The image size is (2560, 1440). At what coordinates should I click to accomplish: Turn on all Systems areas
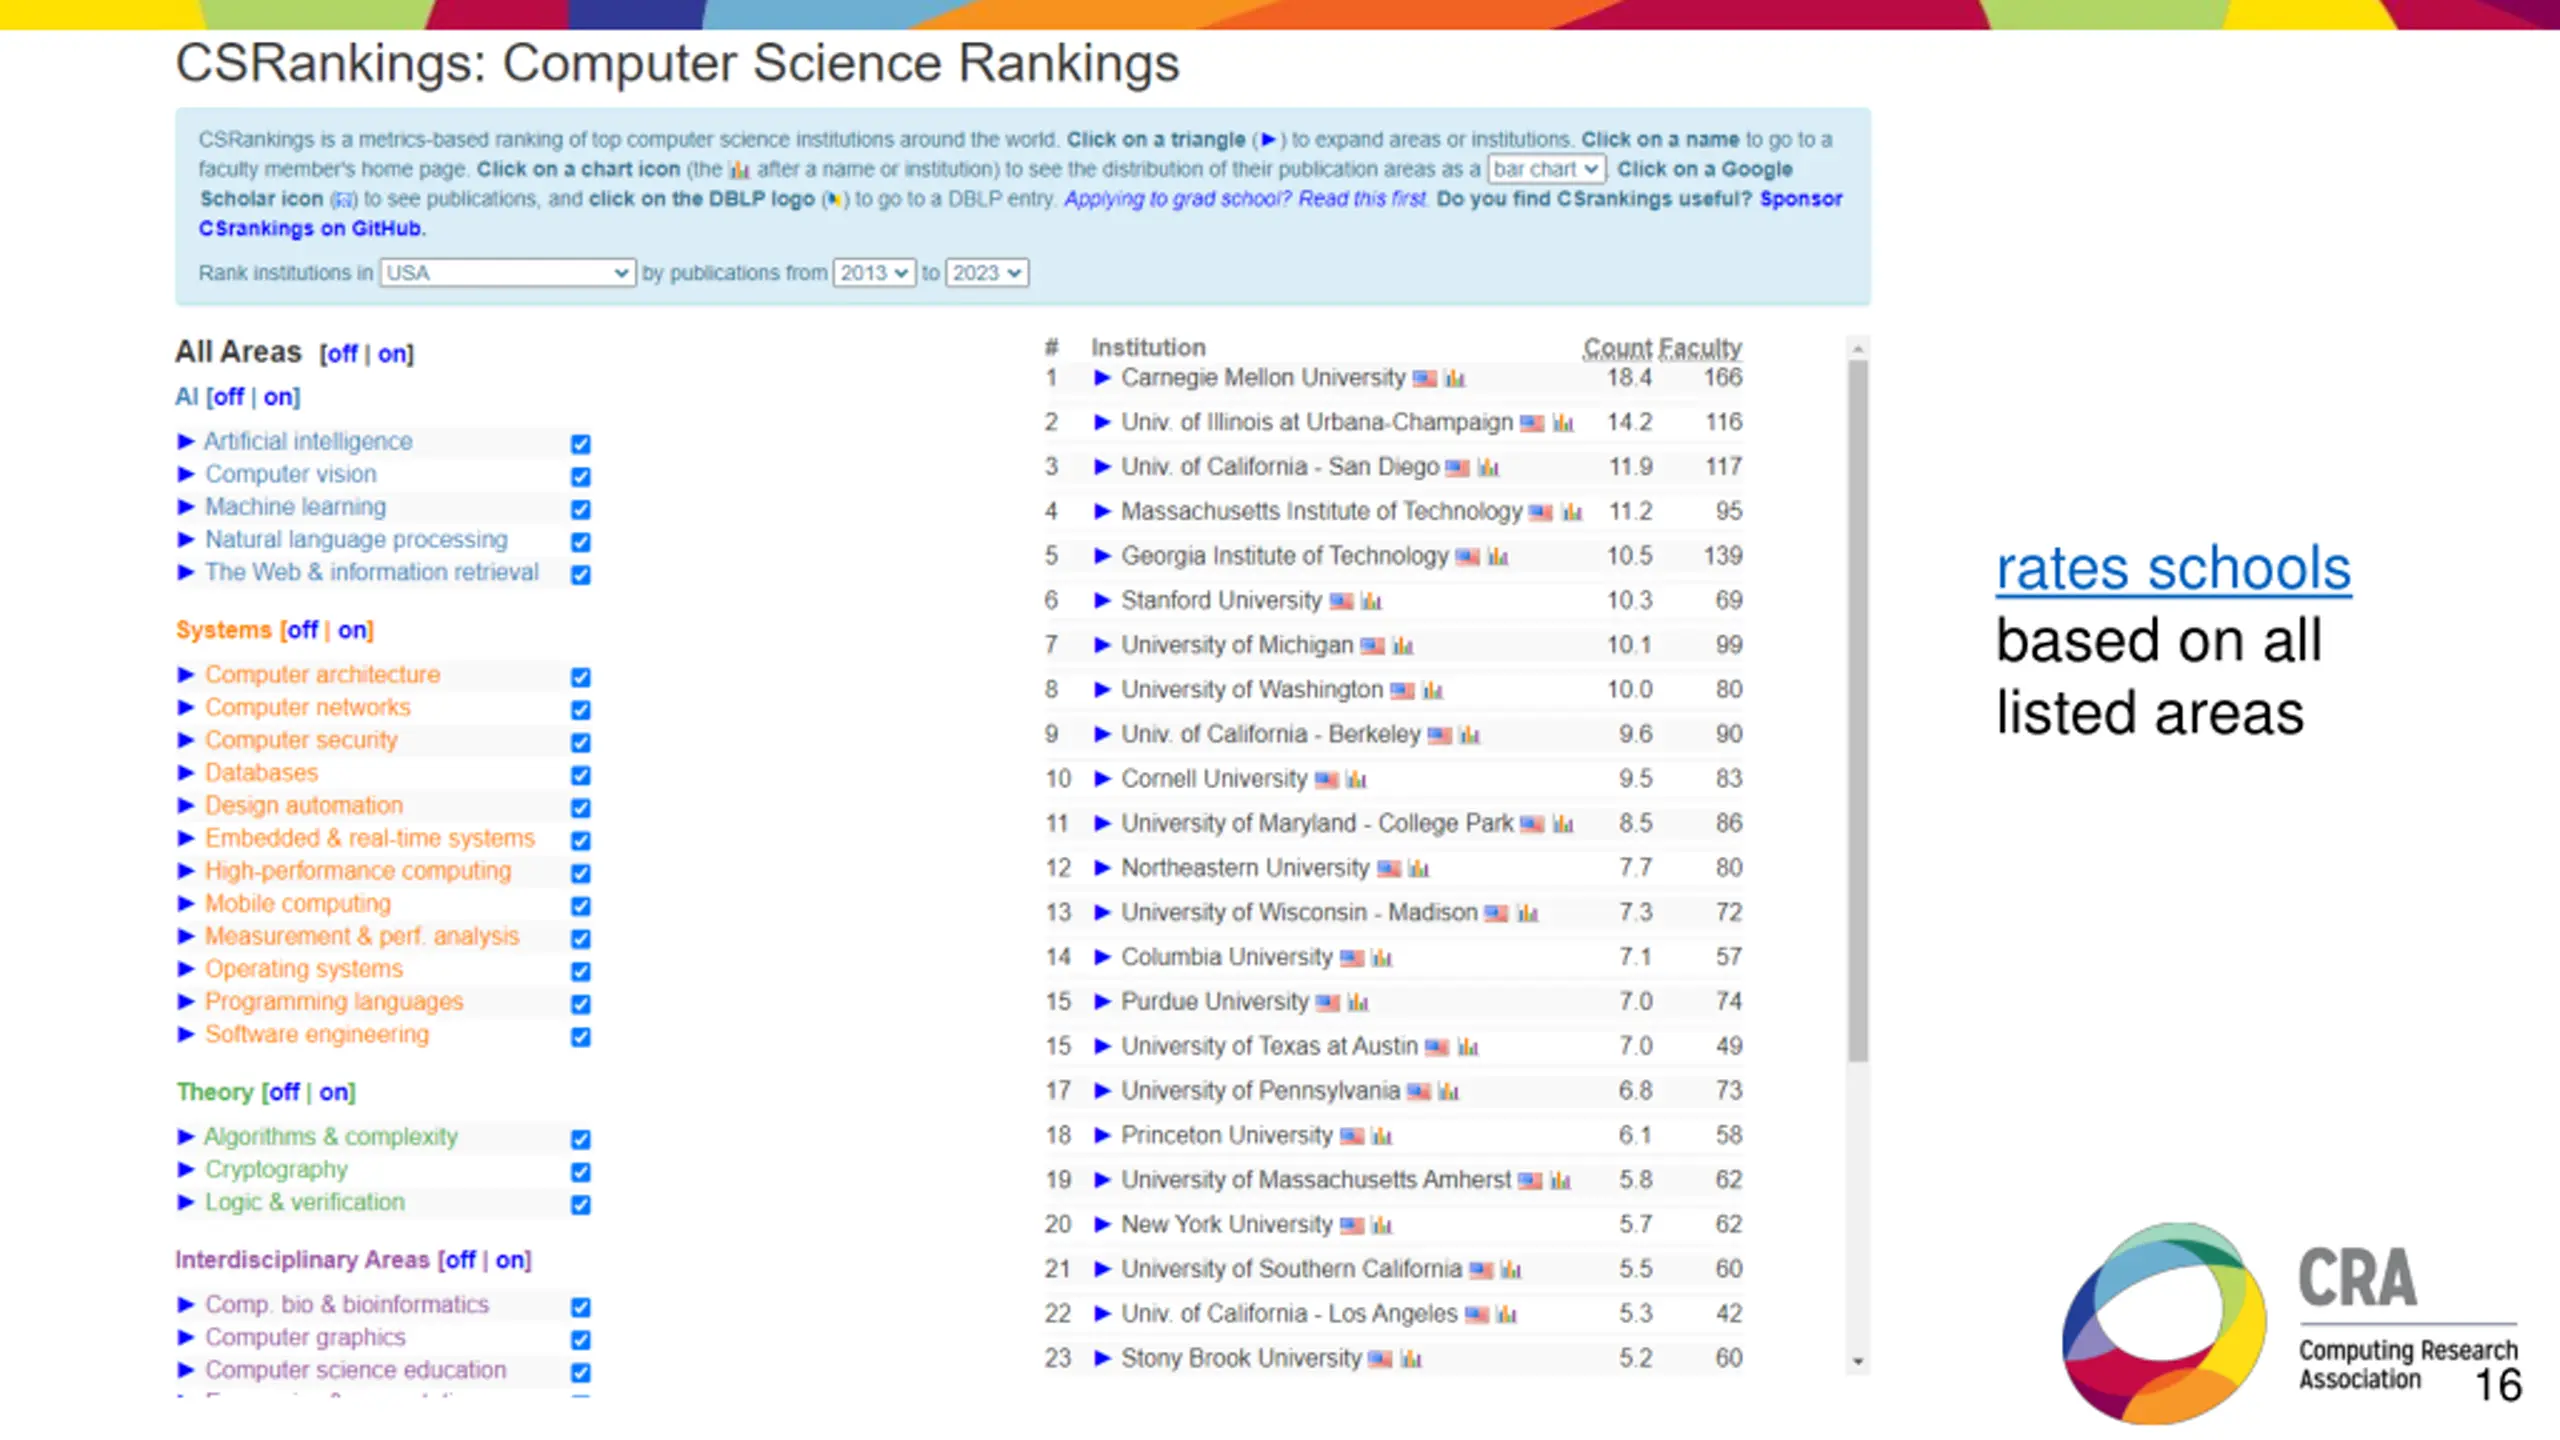[x=353, y=630]
